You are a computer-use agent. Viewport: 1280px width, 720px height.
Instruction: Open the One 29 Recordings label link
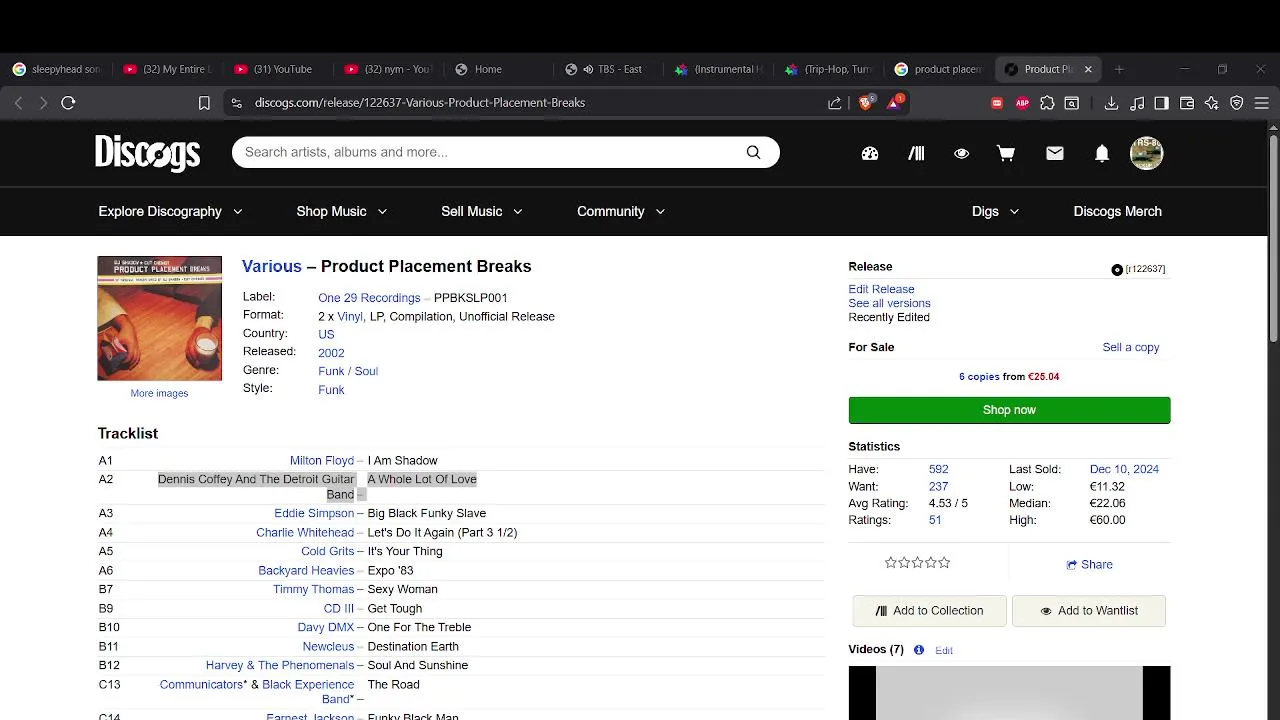pos(369,298)
